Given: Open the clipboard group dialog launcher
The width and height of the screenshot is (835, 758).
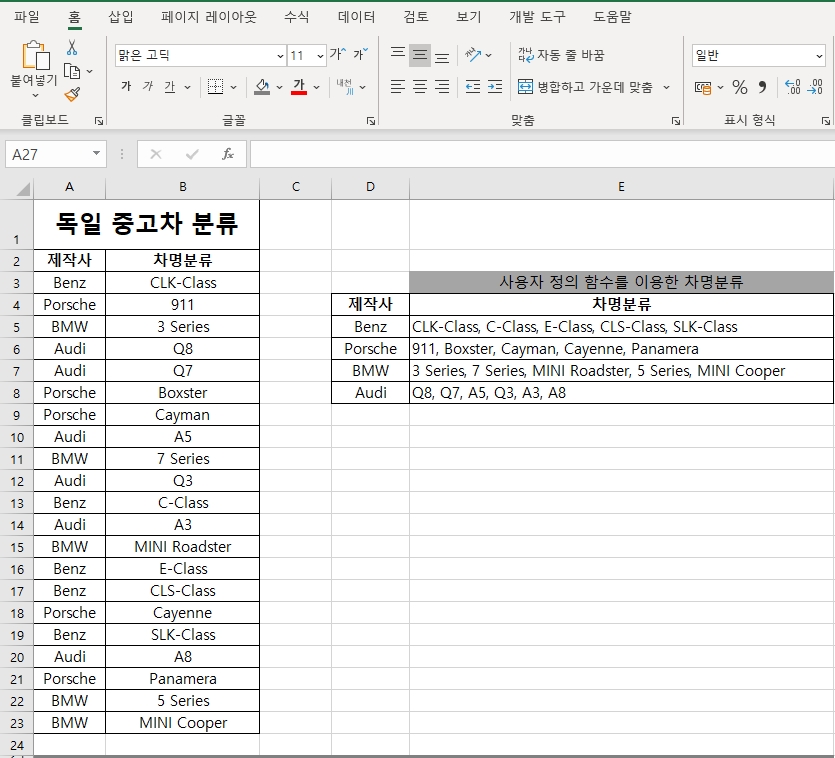Looking at the screenshot, I should pos(99,121).
